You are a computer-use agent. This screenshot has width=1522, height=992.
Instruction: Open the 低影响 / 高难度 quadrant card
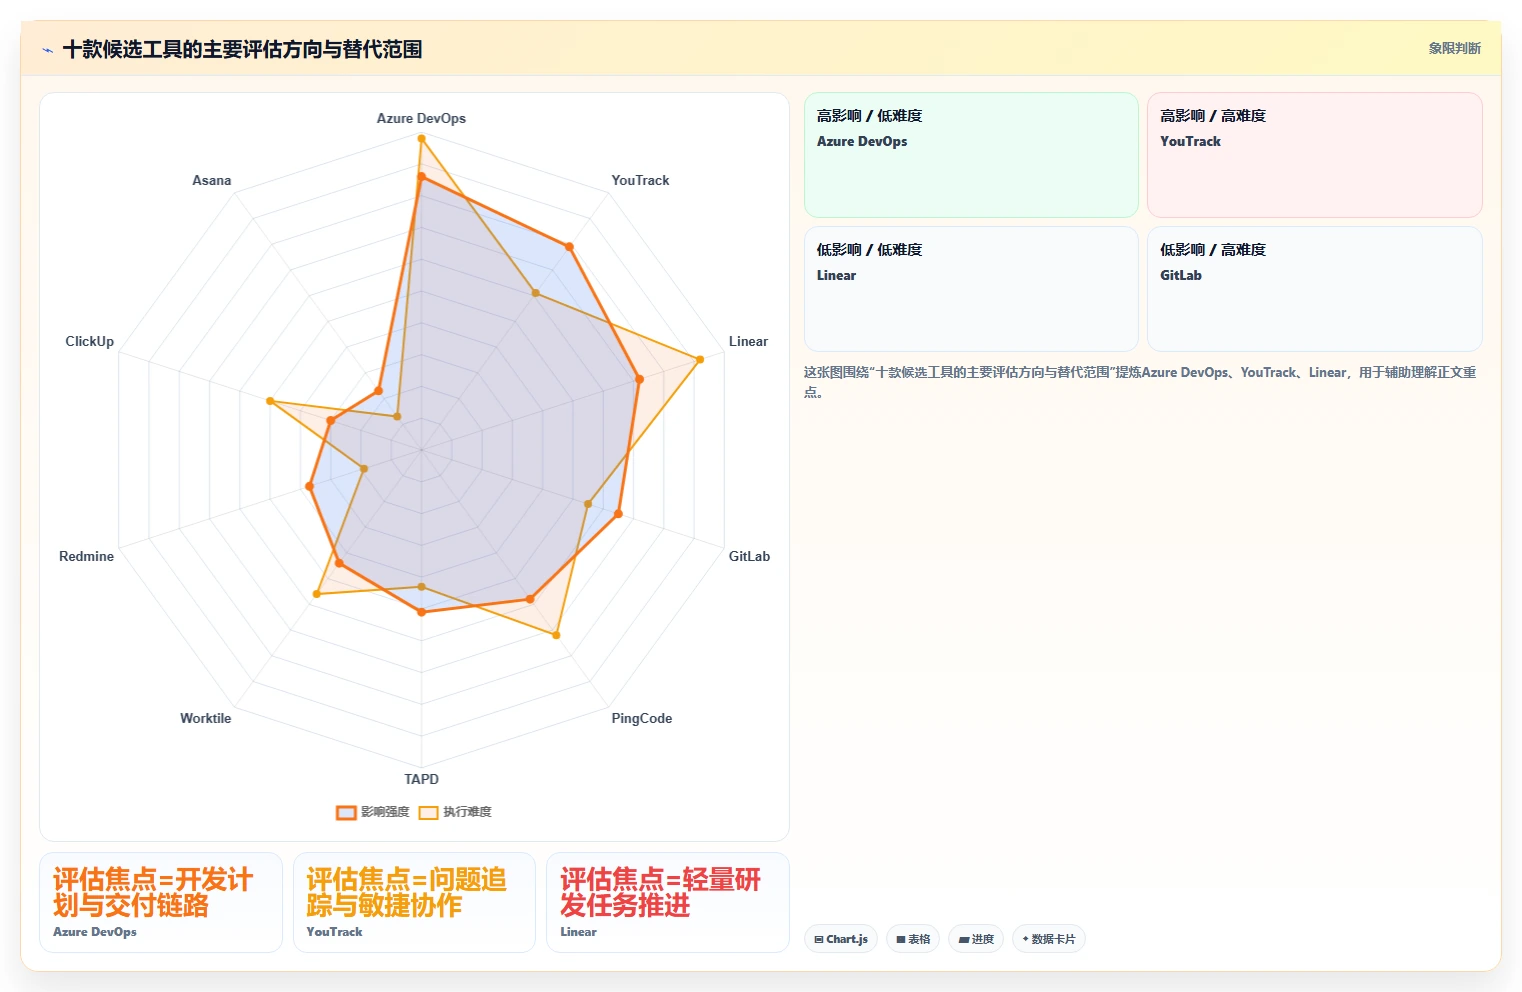1314,289
